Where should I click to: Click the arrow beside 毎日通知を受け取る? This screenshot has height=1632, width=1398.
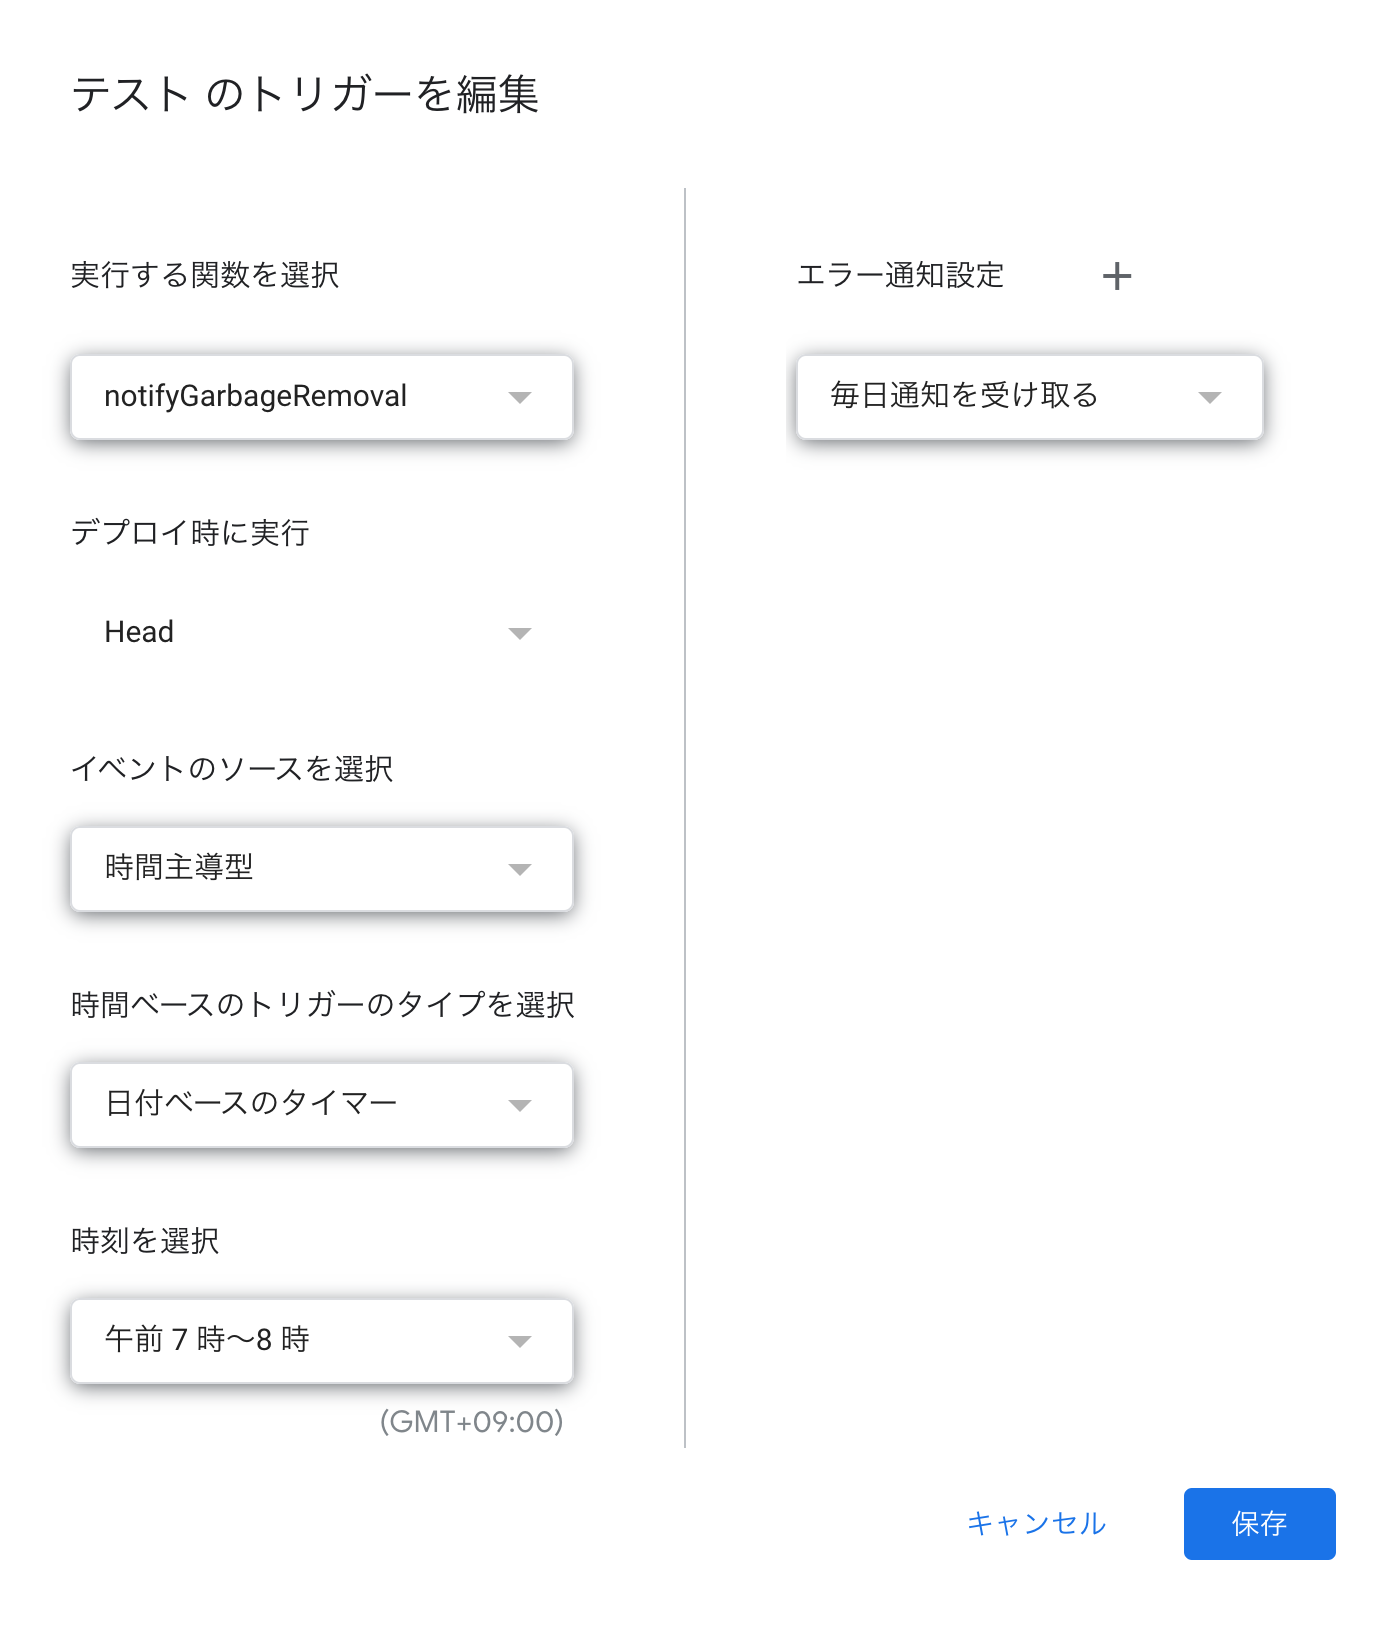point(1209,397)
